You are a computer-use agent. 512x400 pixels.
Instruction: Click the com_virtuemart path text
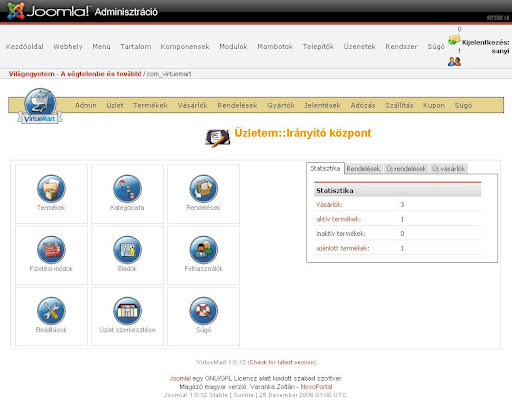(169, 74)
